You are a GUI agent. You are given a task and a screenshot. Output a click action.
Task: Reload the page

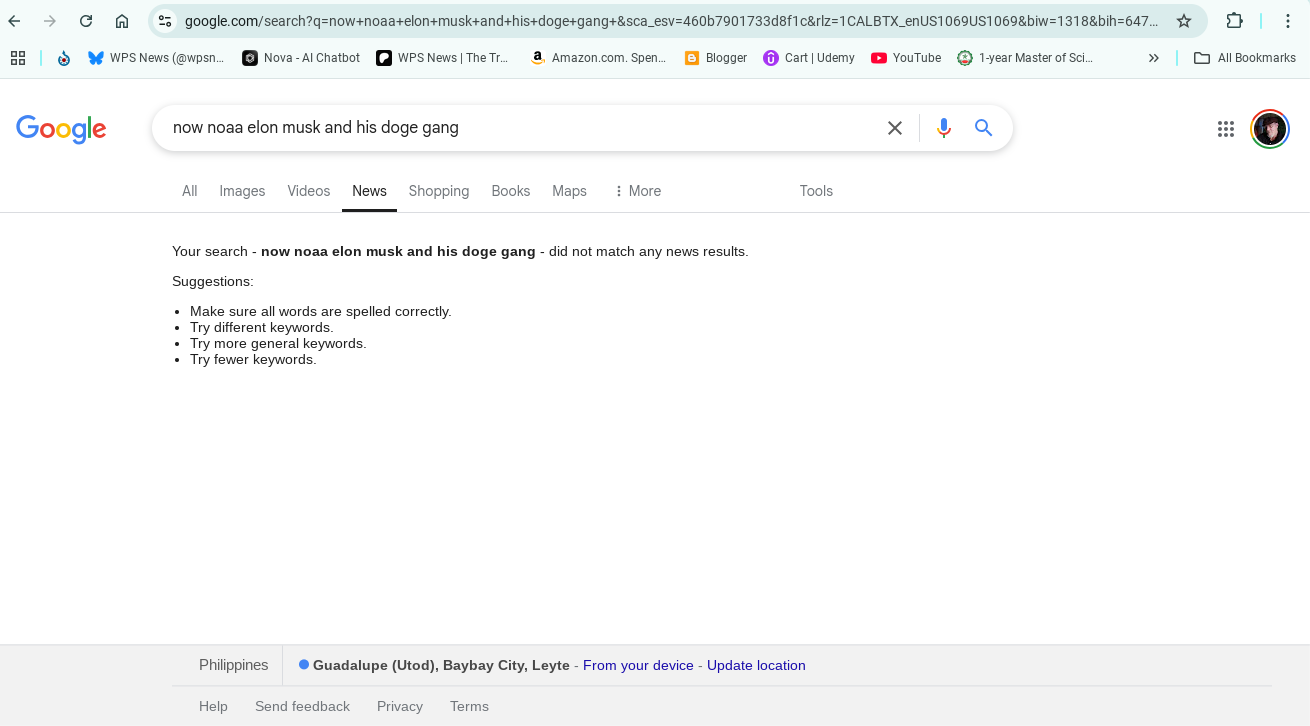(86, 21)
